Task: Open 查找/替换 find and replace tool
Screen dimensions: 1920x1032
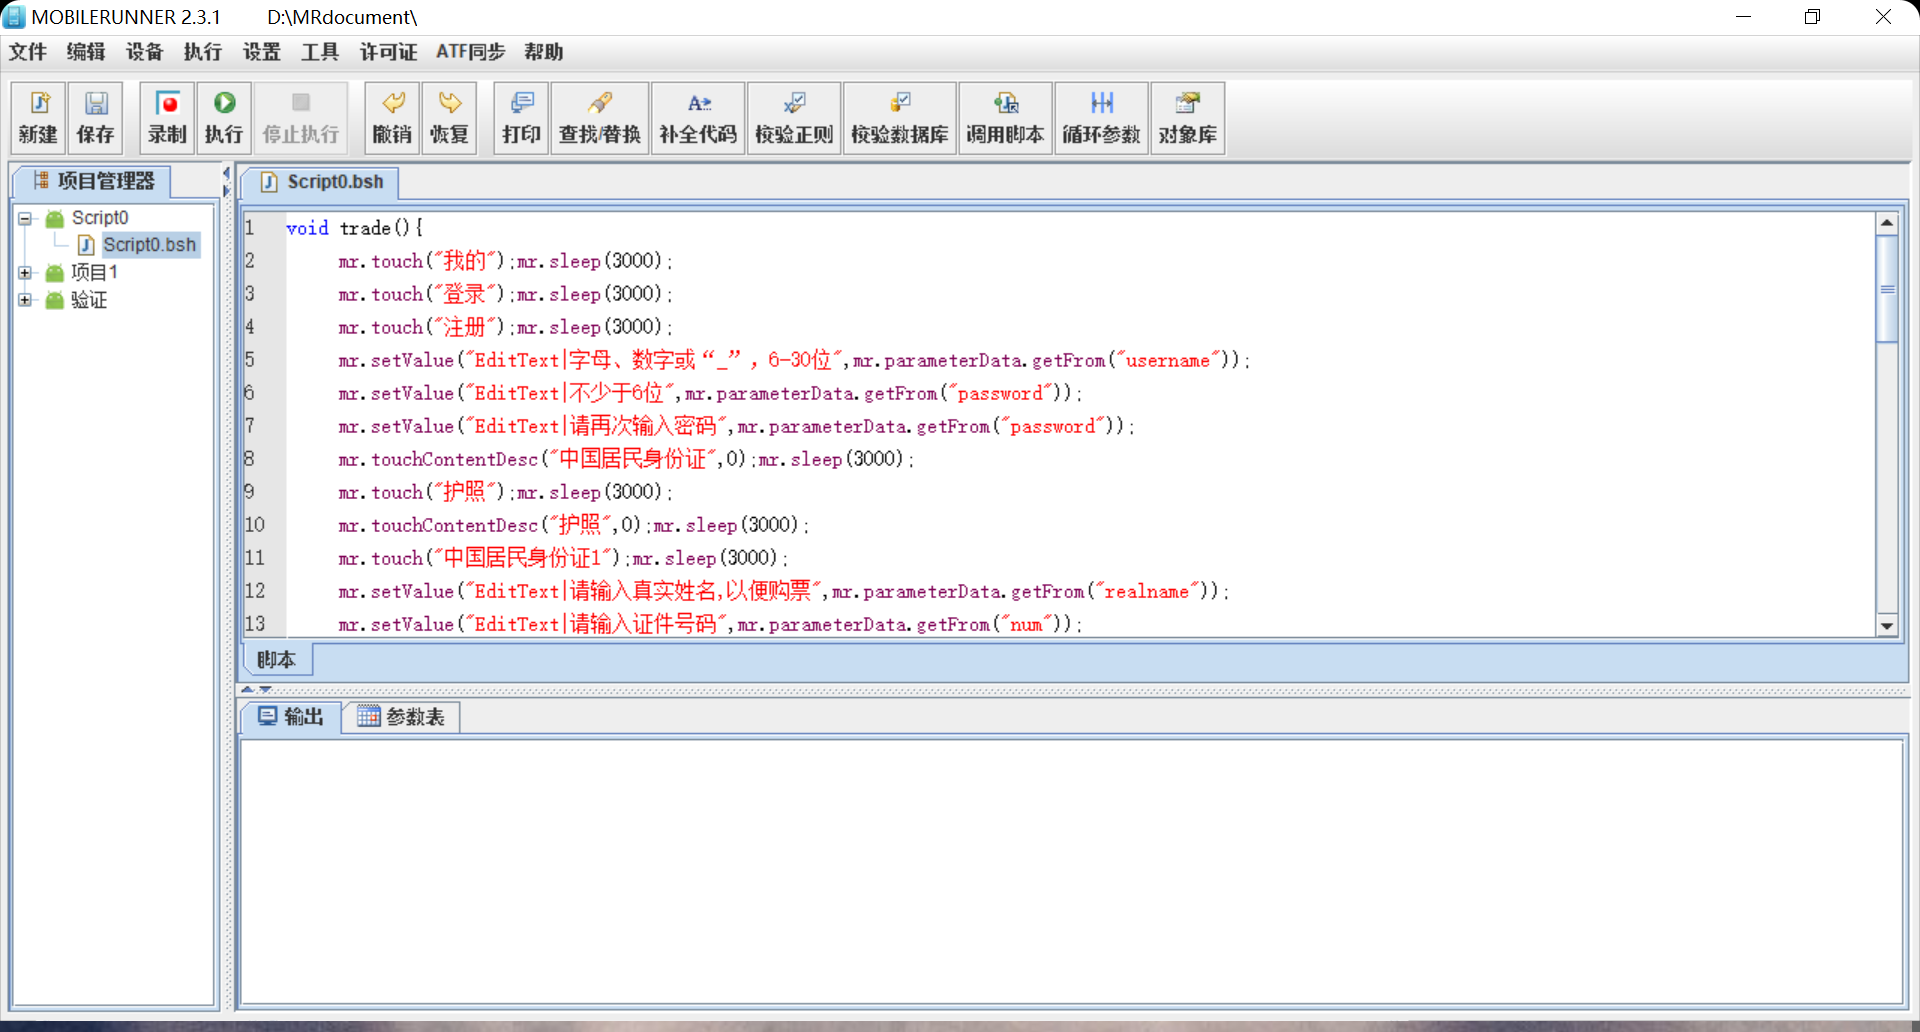Action: [599, 118]
